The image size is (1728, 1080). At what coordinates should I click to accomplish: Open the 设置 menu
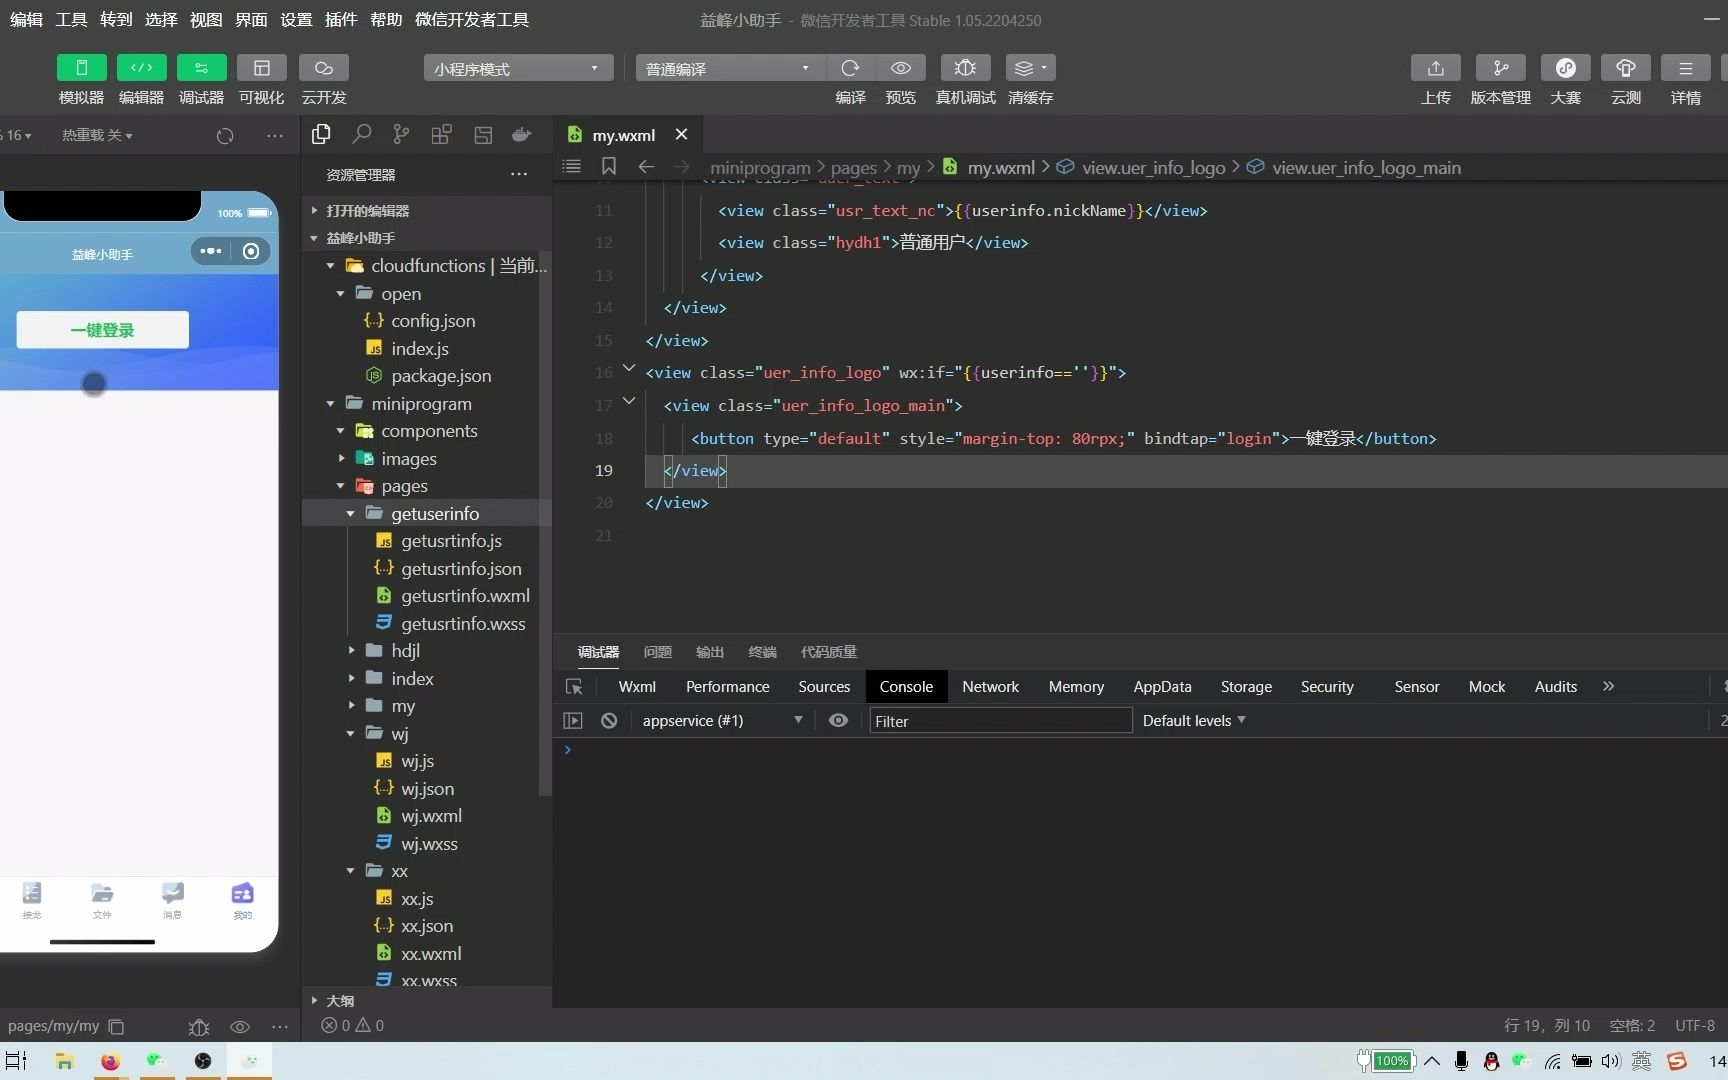click(x=296, y=19)
